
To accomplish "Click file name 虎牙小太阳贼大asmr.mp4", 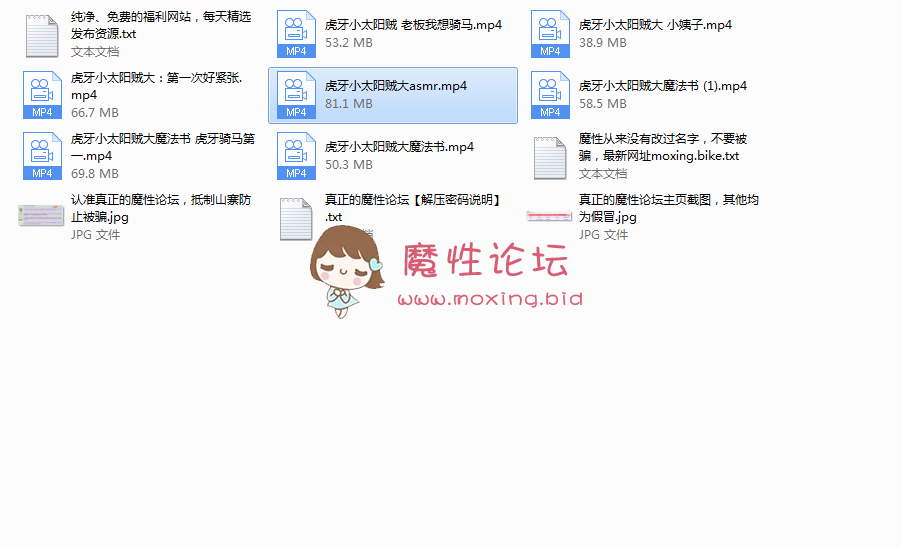I will pyautogui.click(x=396, y=86).
